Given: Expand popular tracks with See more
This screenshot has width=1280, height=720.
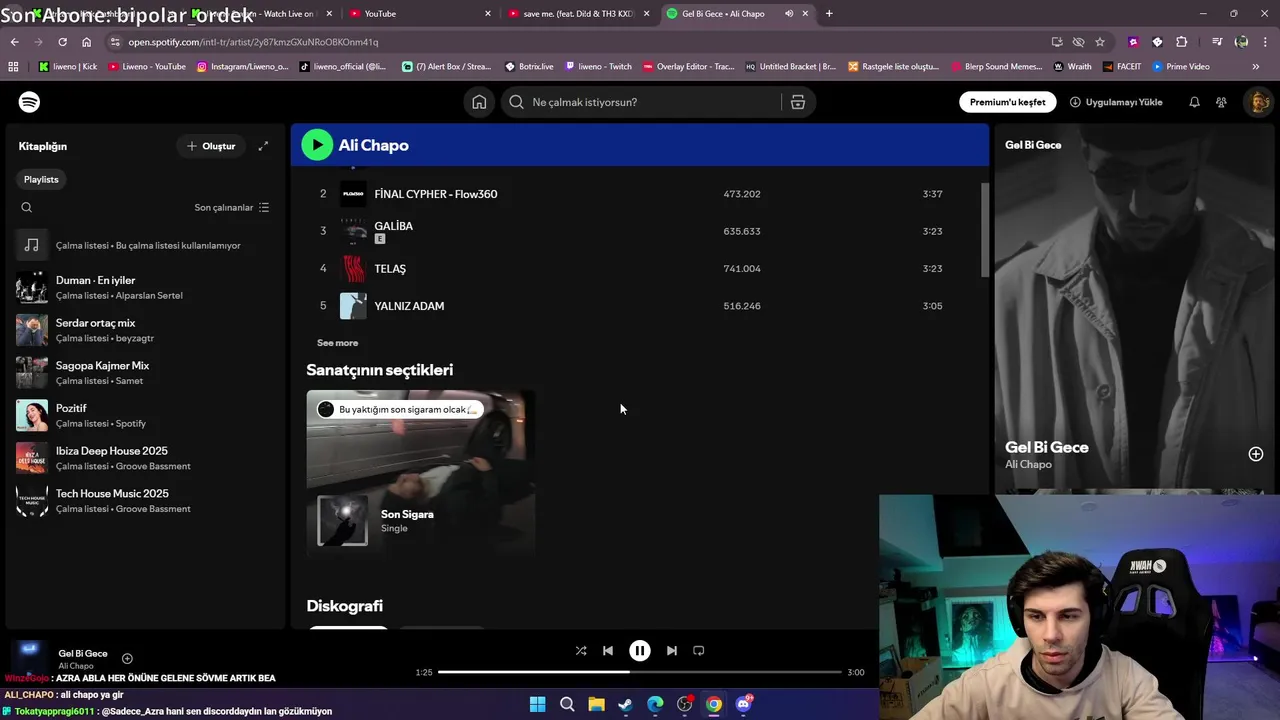Looking at the screenshot, I should click(337, 343).
